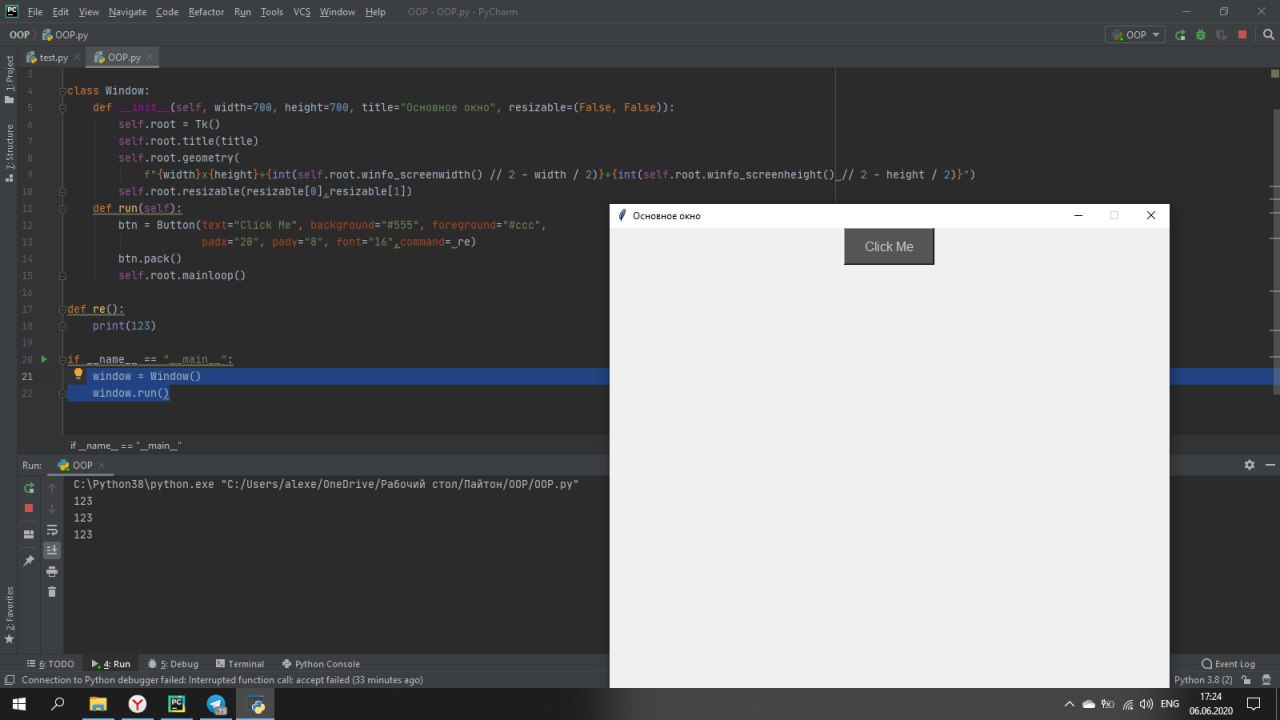Image resolution: width=1280 pixels, height=720 pixels.
Task: Click the debugger connection failed status message
Action: (x=222, y=680)
